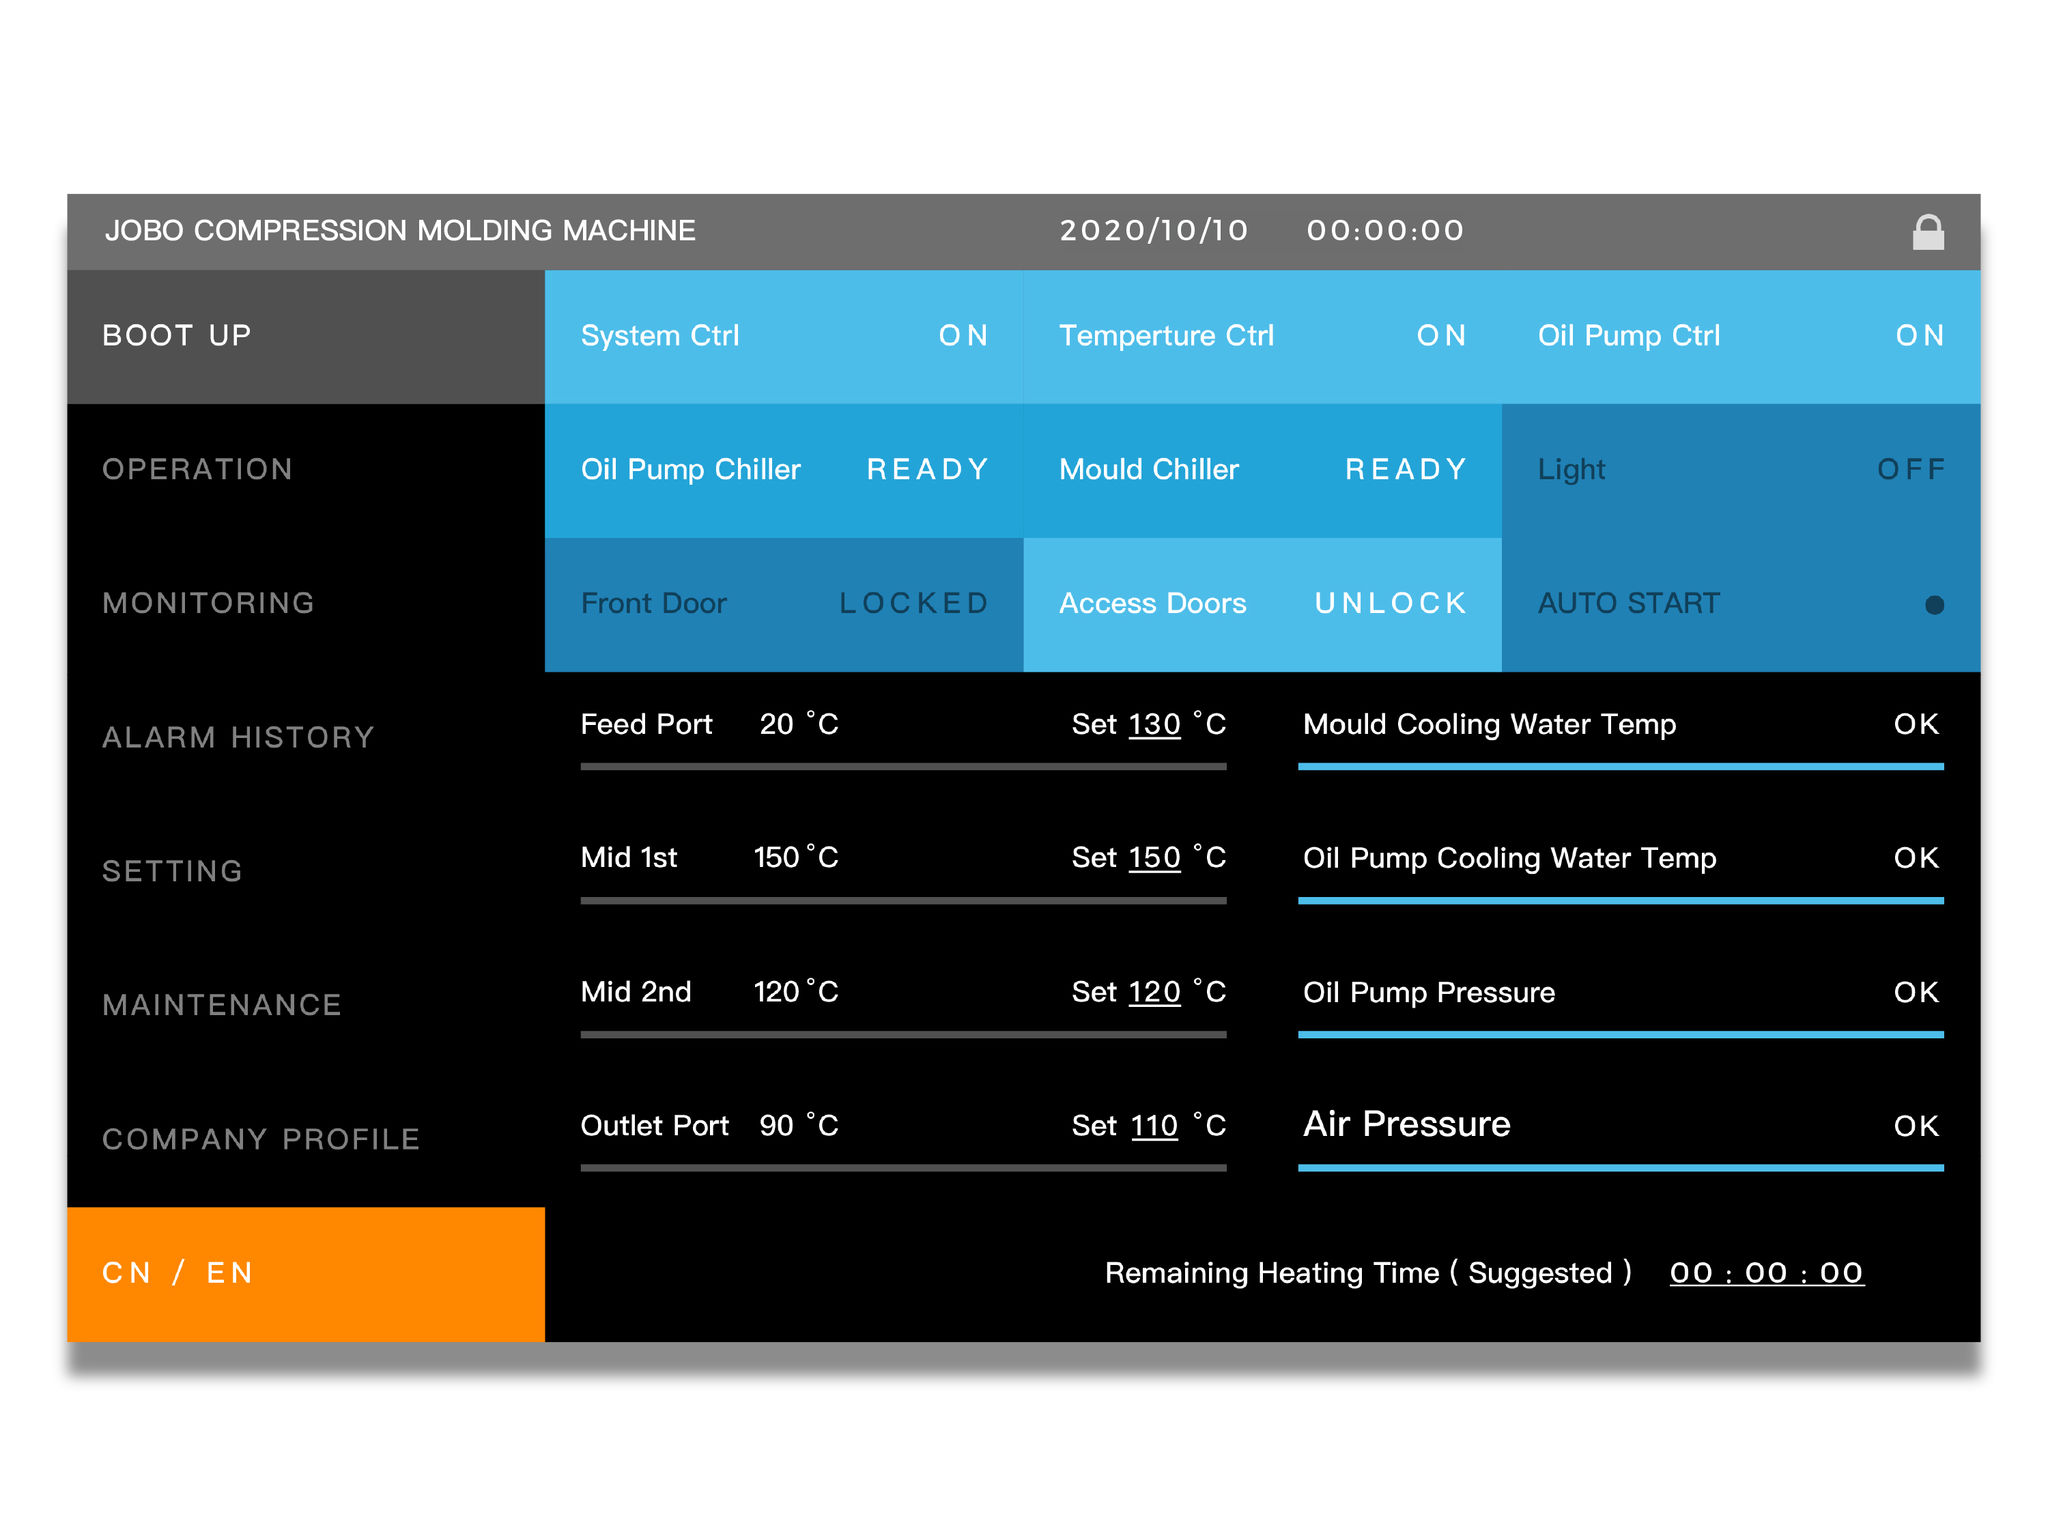Select Mould Chiller READY tile

1262,470
